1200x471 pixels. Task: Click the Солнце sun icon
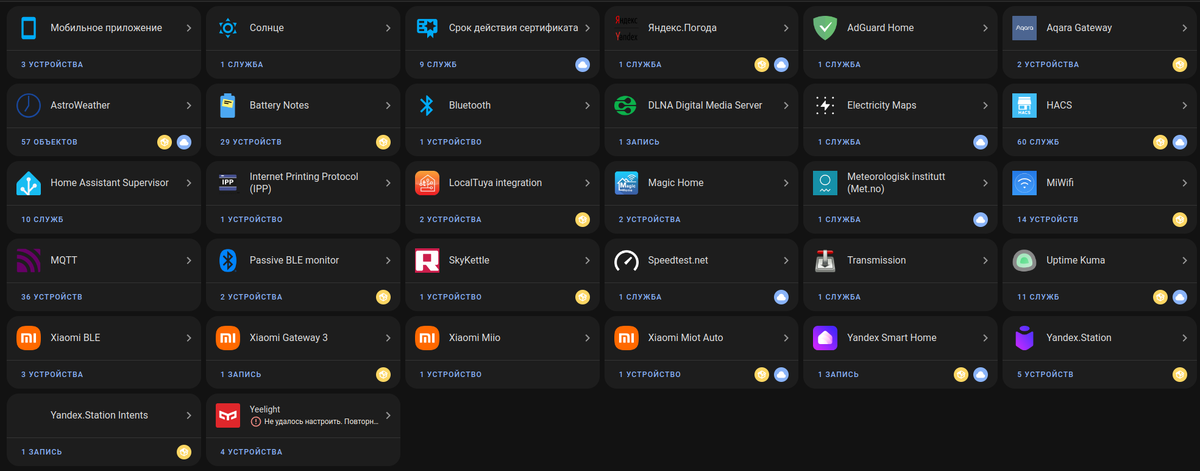228,28
